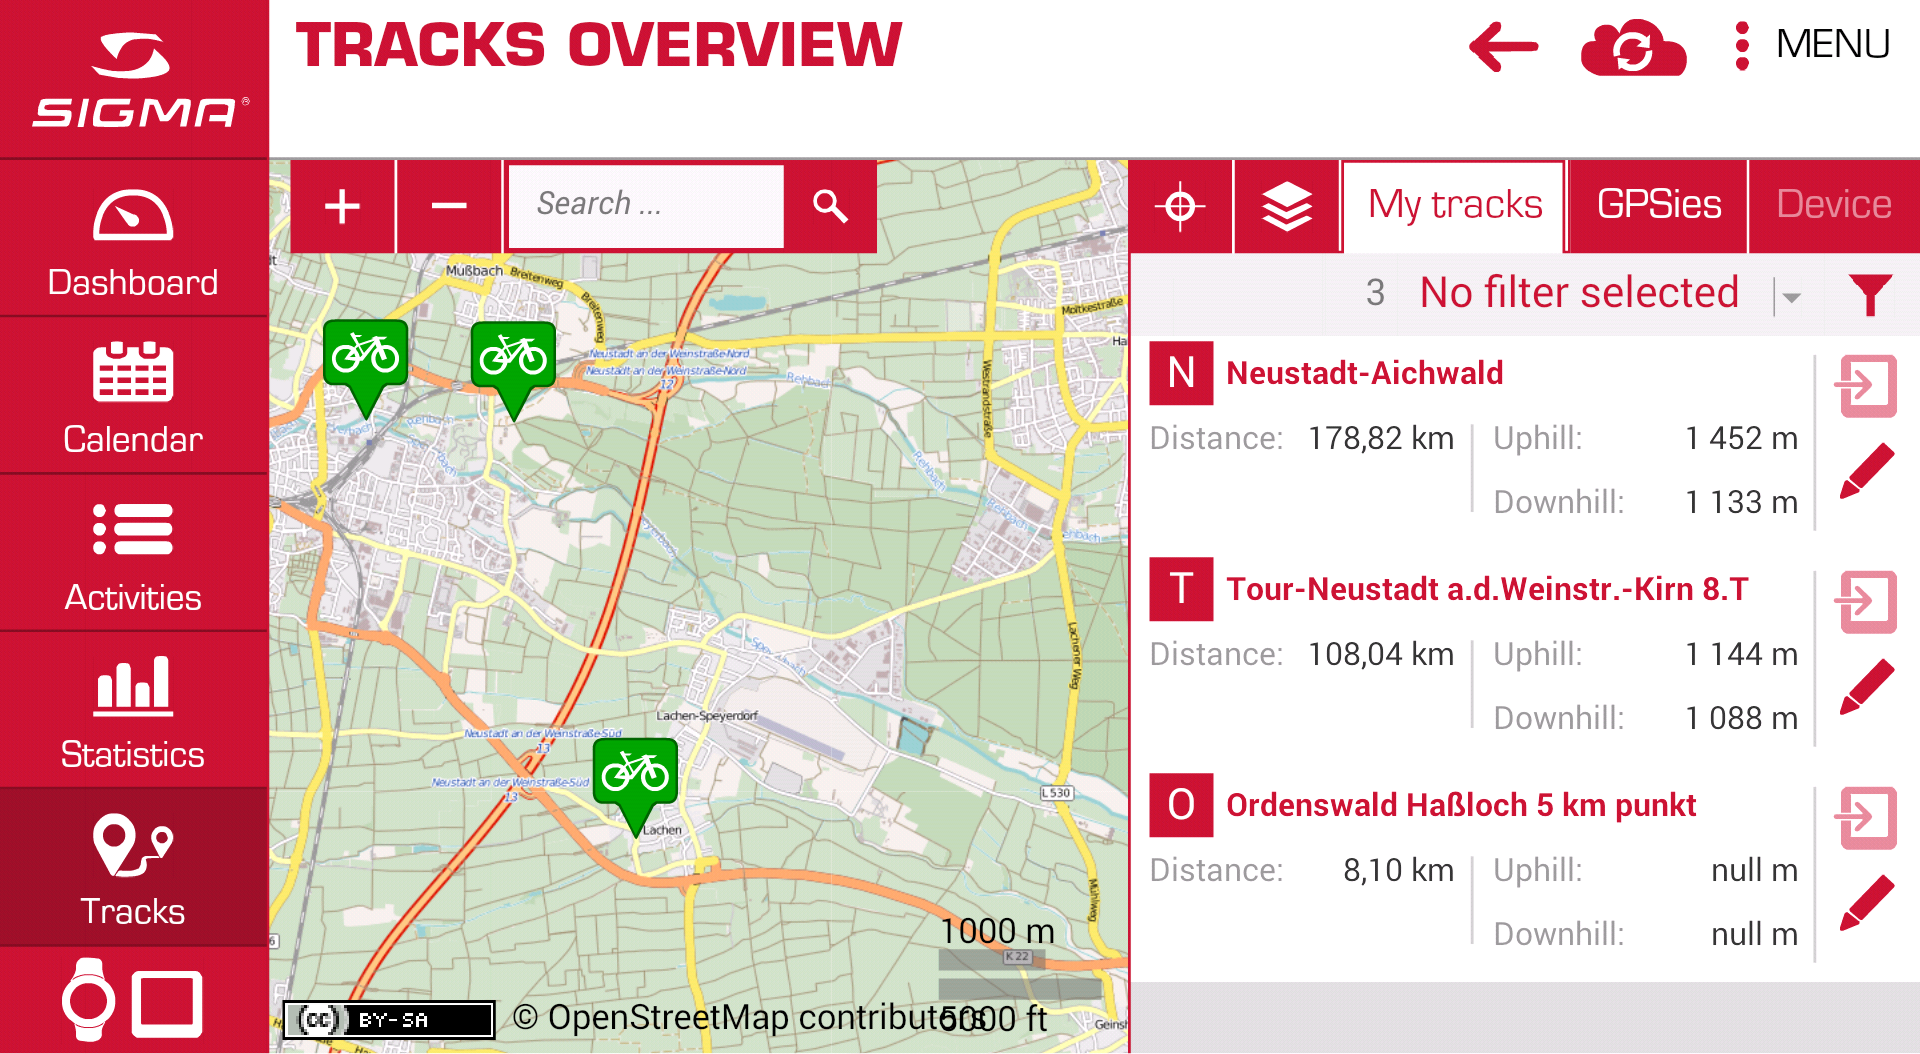Viewport: 1920px width, 1054px height.
Task: Zoom in on the map
Action: pyautogui.click(x=342, y=206)
